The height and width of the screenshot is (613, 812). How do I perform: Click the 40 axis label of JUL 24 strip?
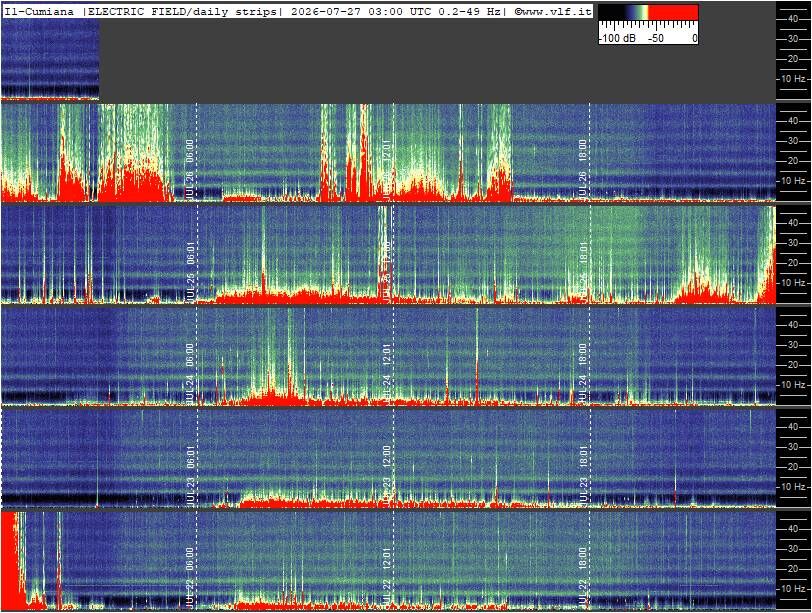(x=792, y=325)
